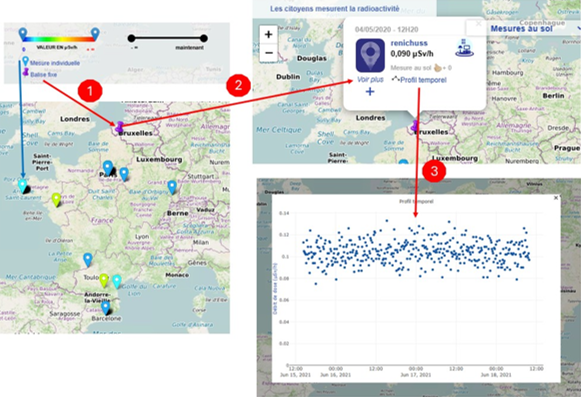
Task: Click the Les citoyens mesurent la radioactivité header
Action: tap(335, 9)
